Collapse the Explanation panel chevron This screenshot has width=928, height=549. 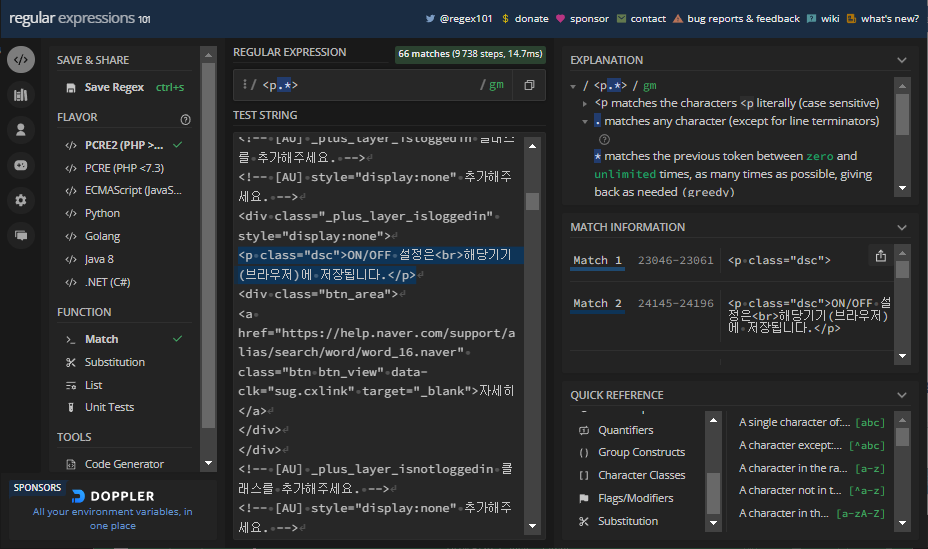pos(901,60)
